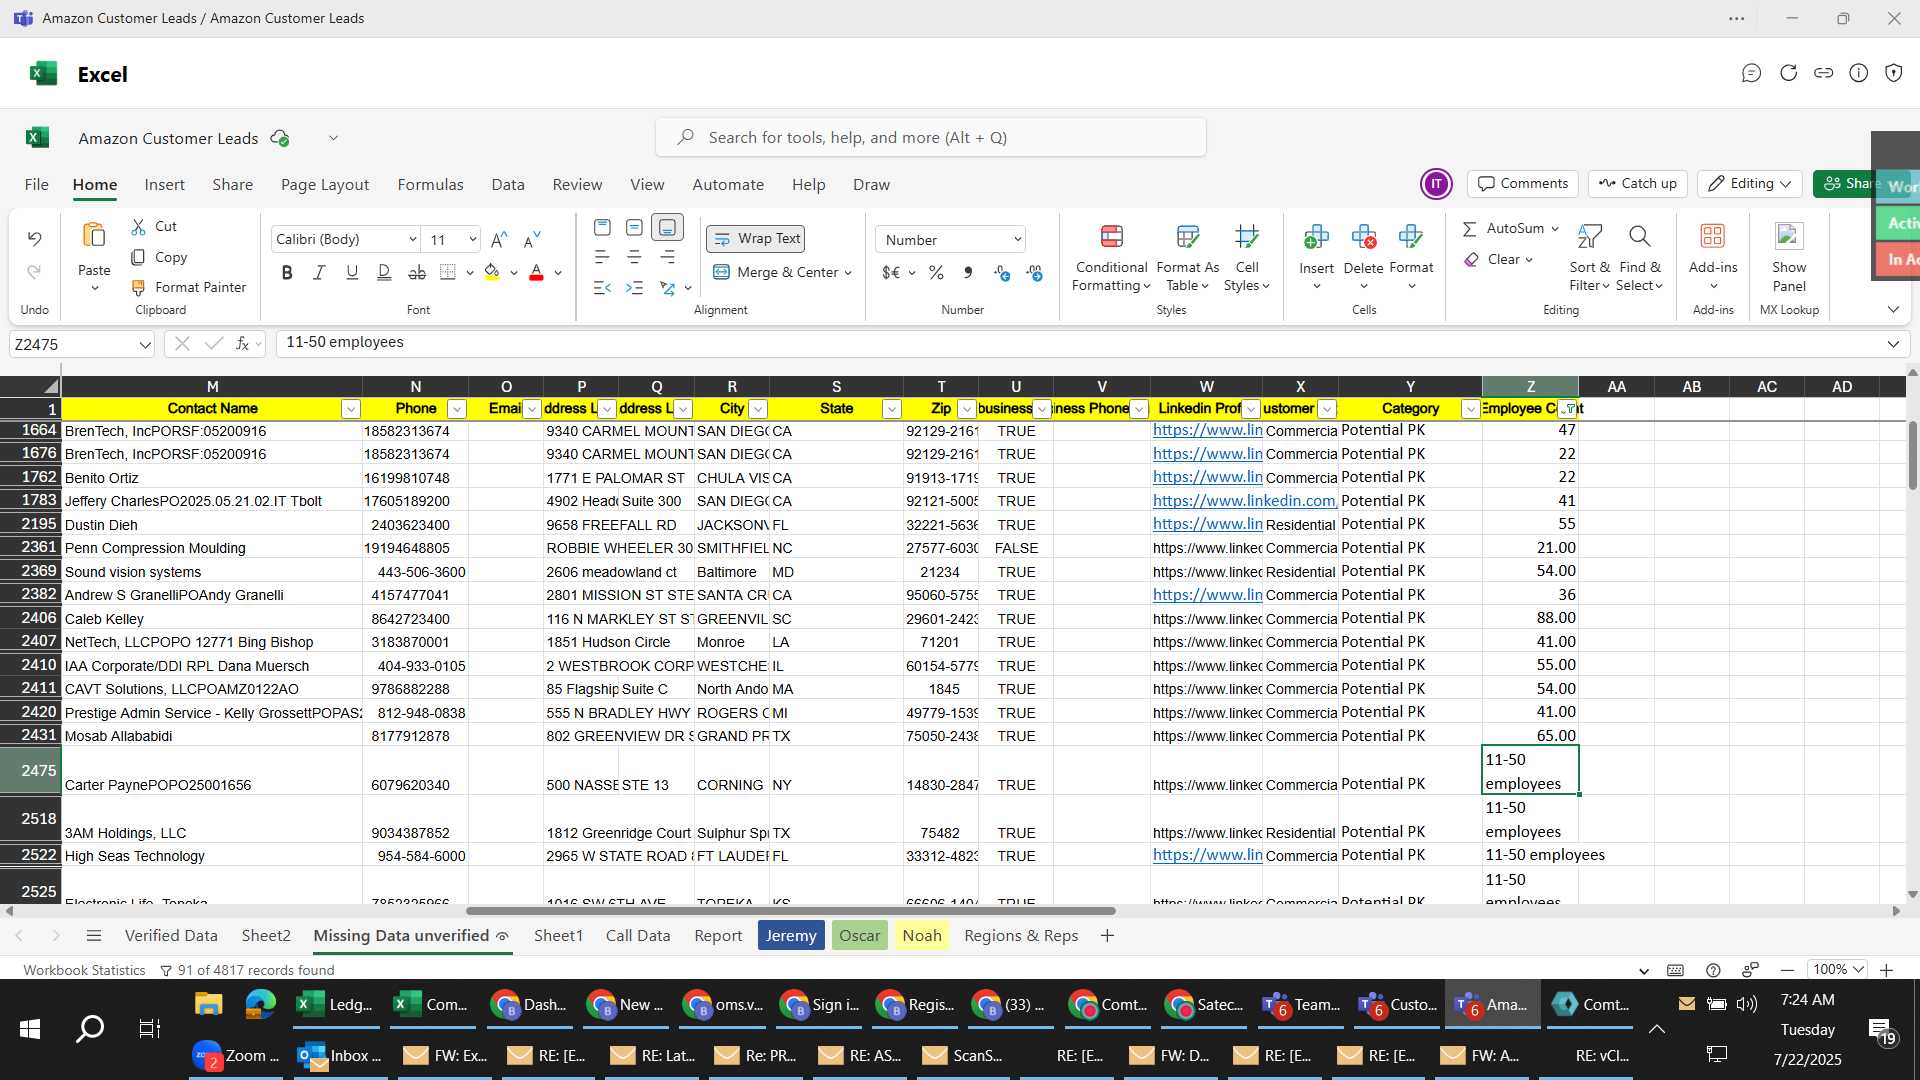Open Find & Select menu

point(1640,258)
